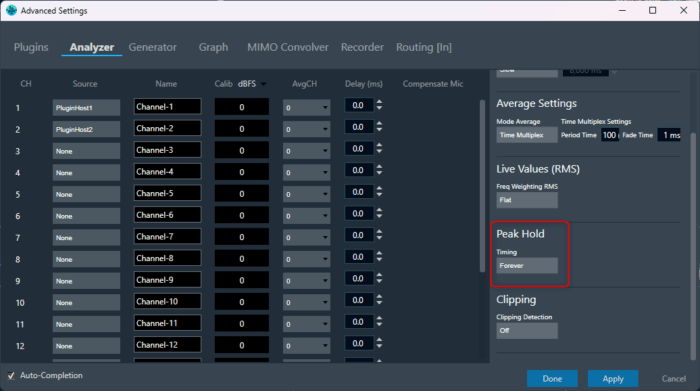Screen dimensions: 700x391
Task: Click the Period Time value field
Action: tap(610, 135)
